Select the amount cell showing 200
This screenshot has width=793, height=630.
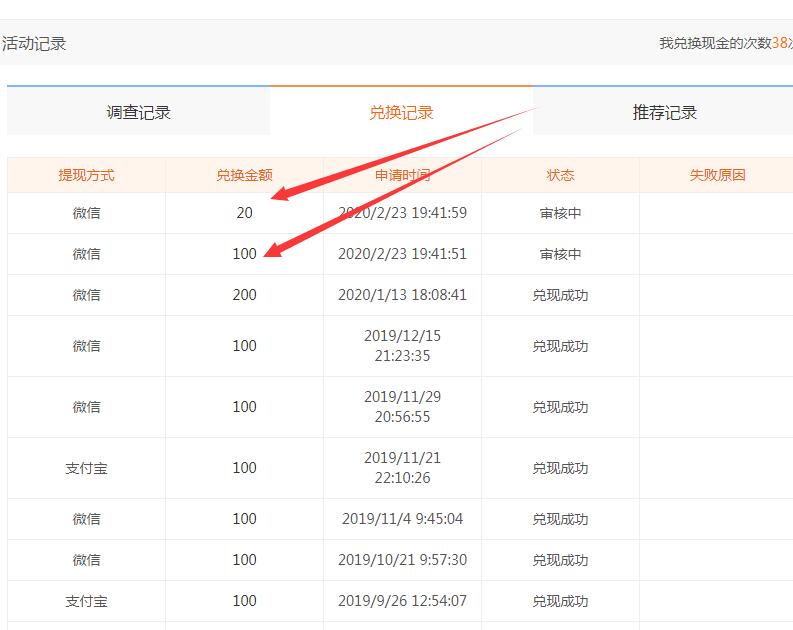point(244,295)
